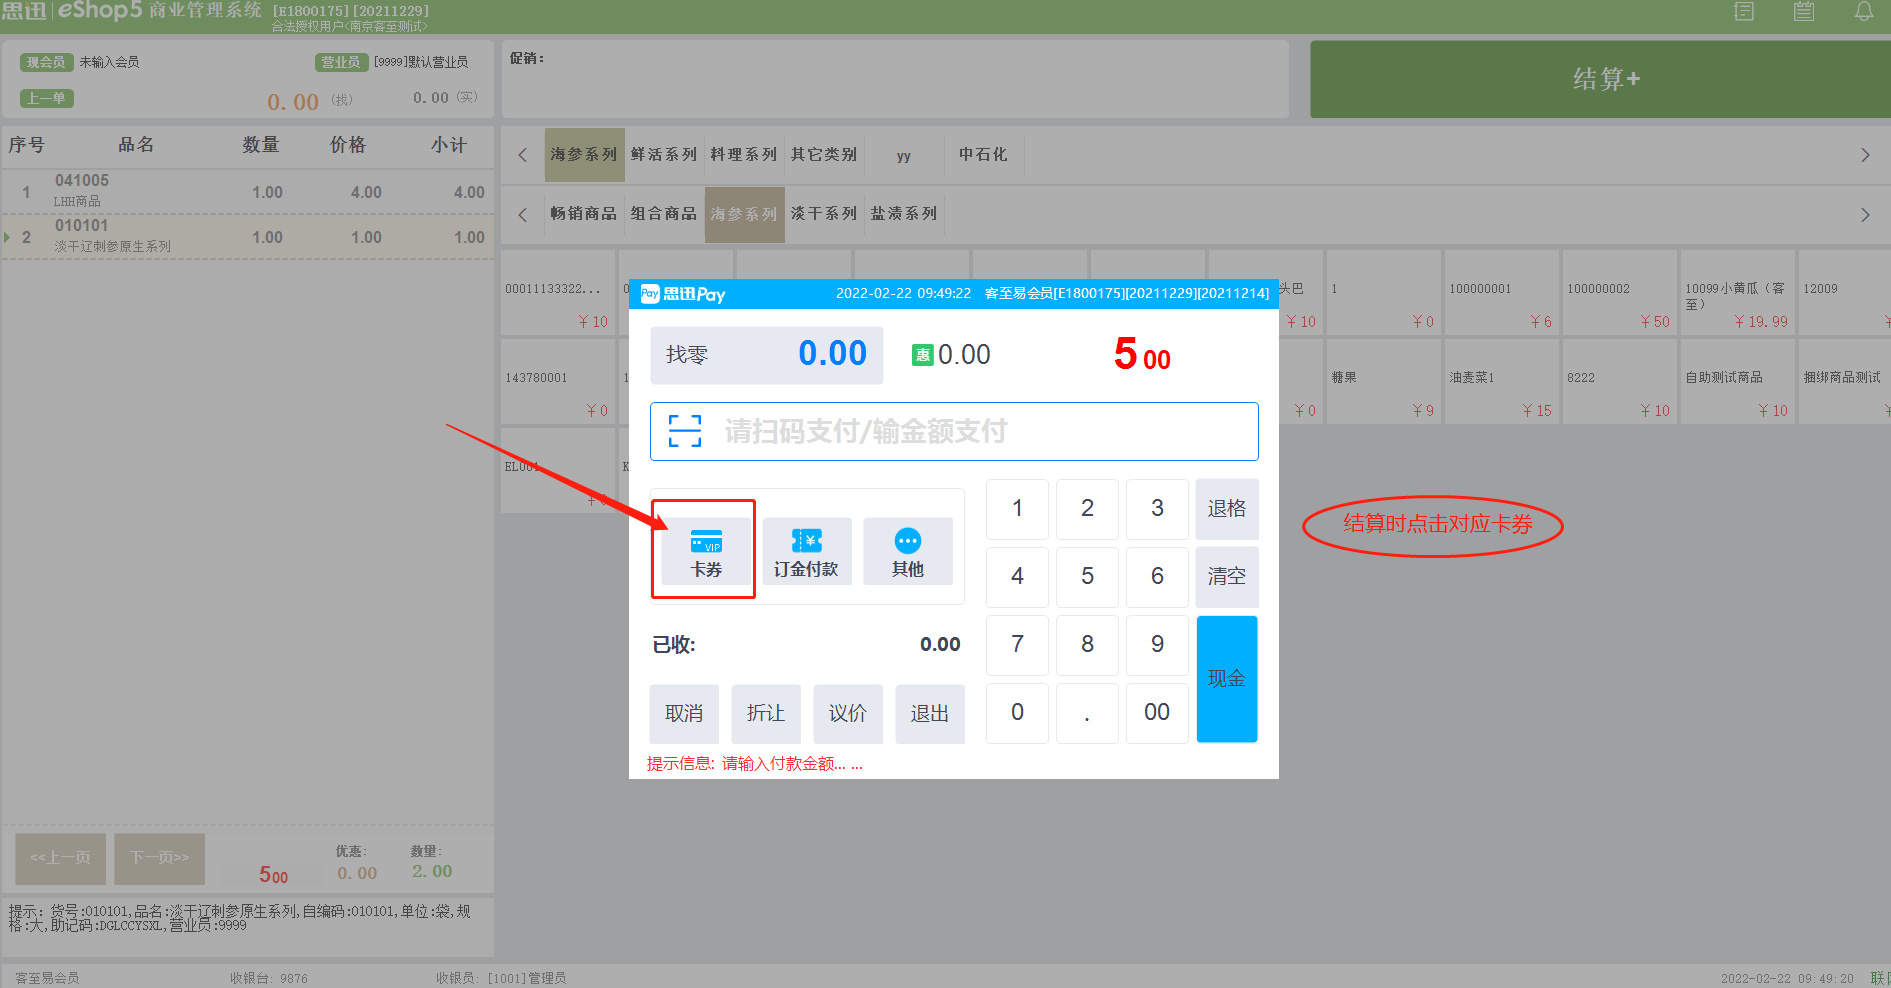
Task: Switch to the 其它类别 category tab
Action: point(824,155)
